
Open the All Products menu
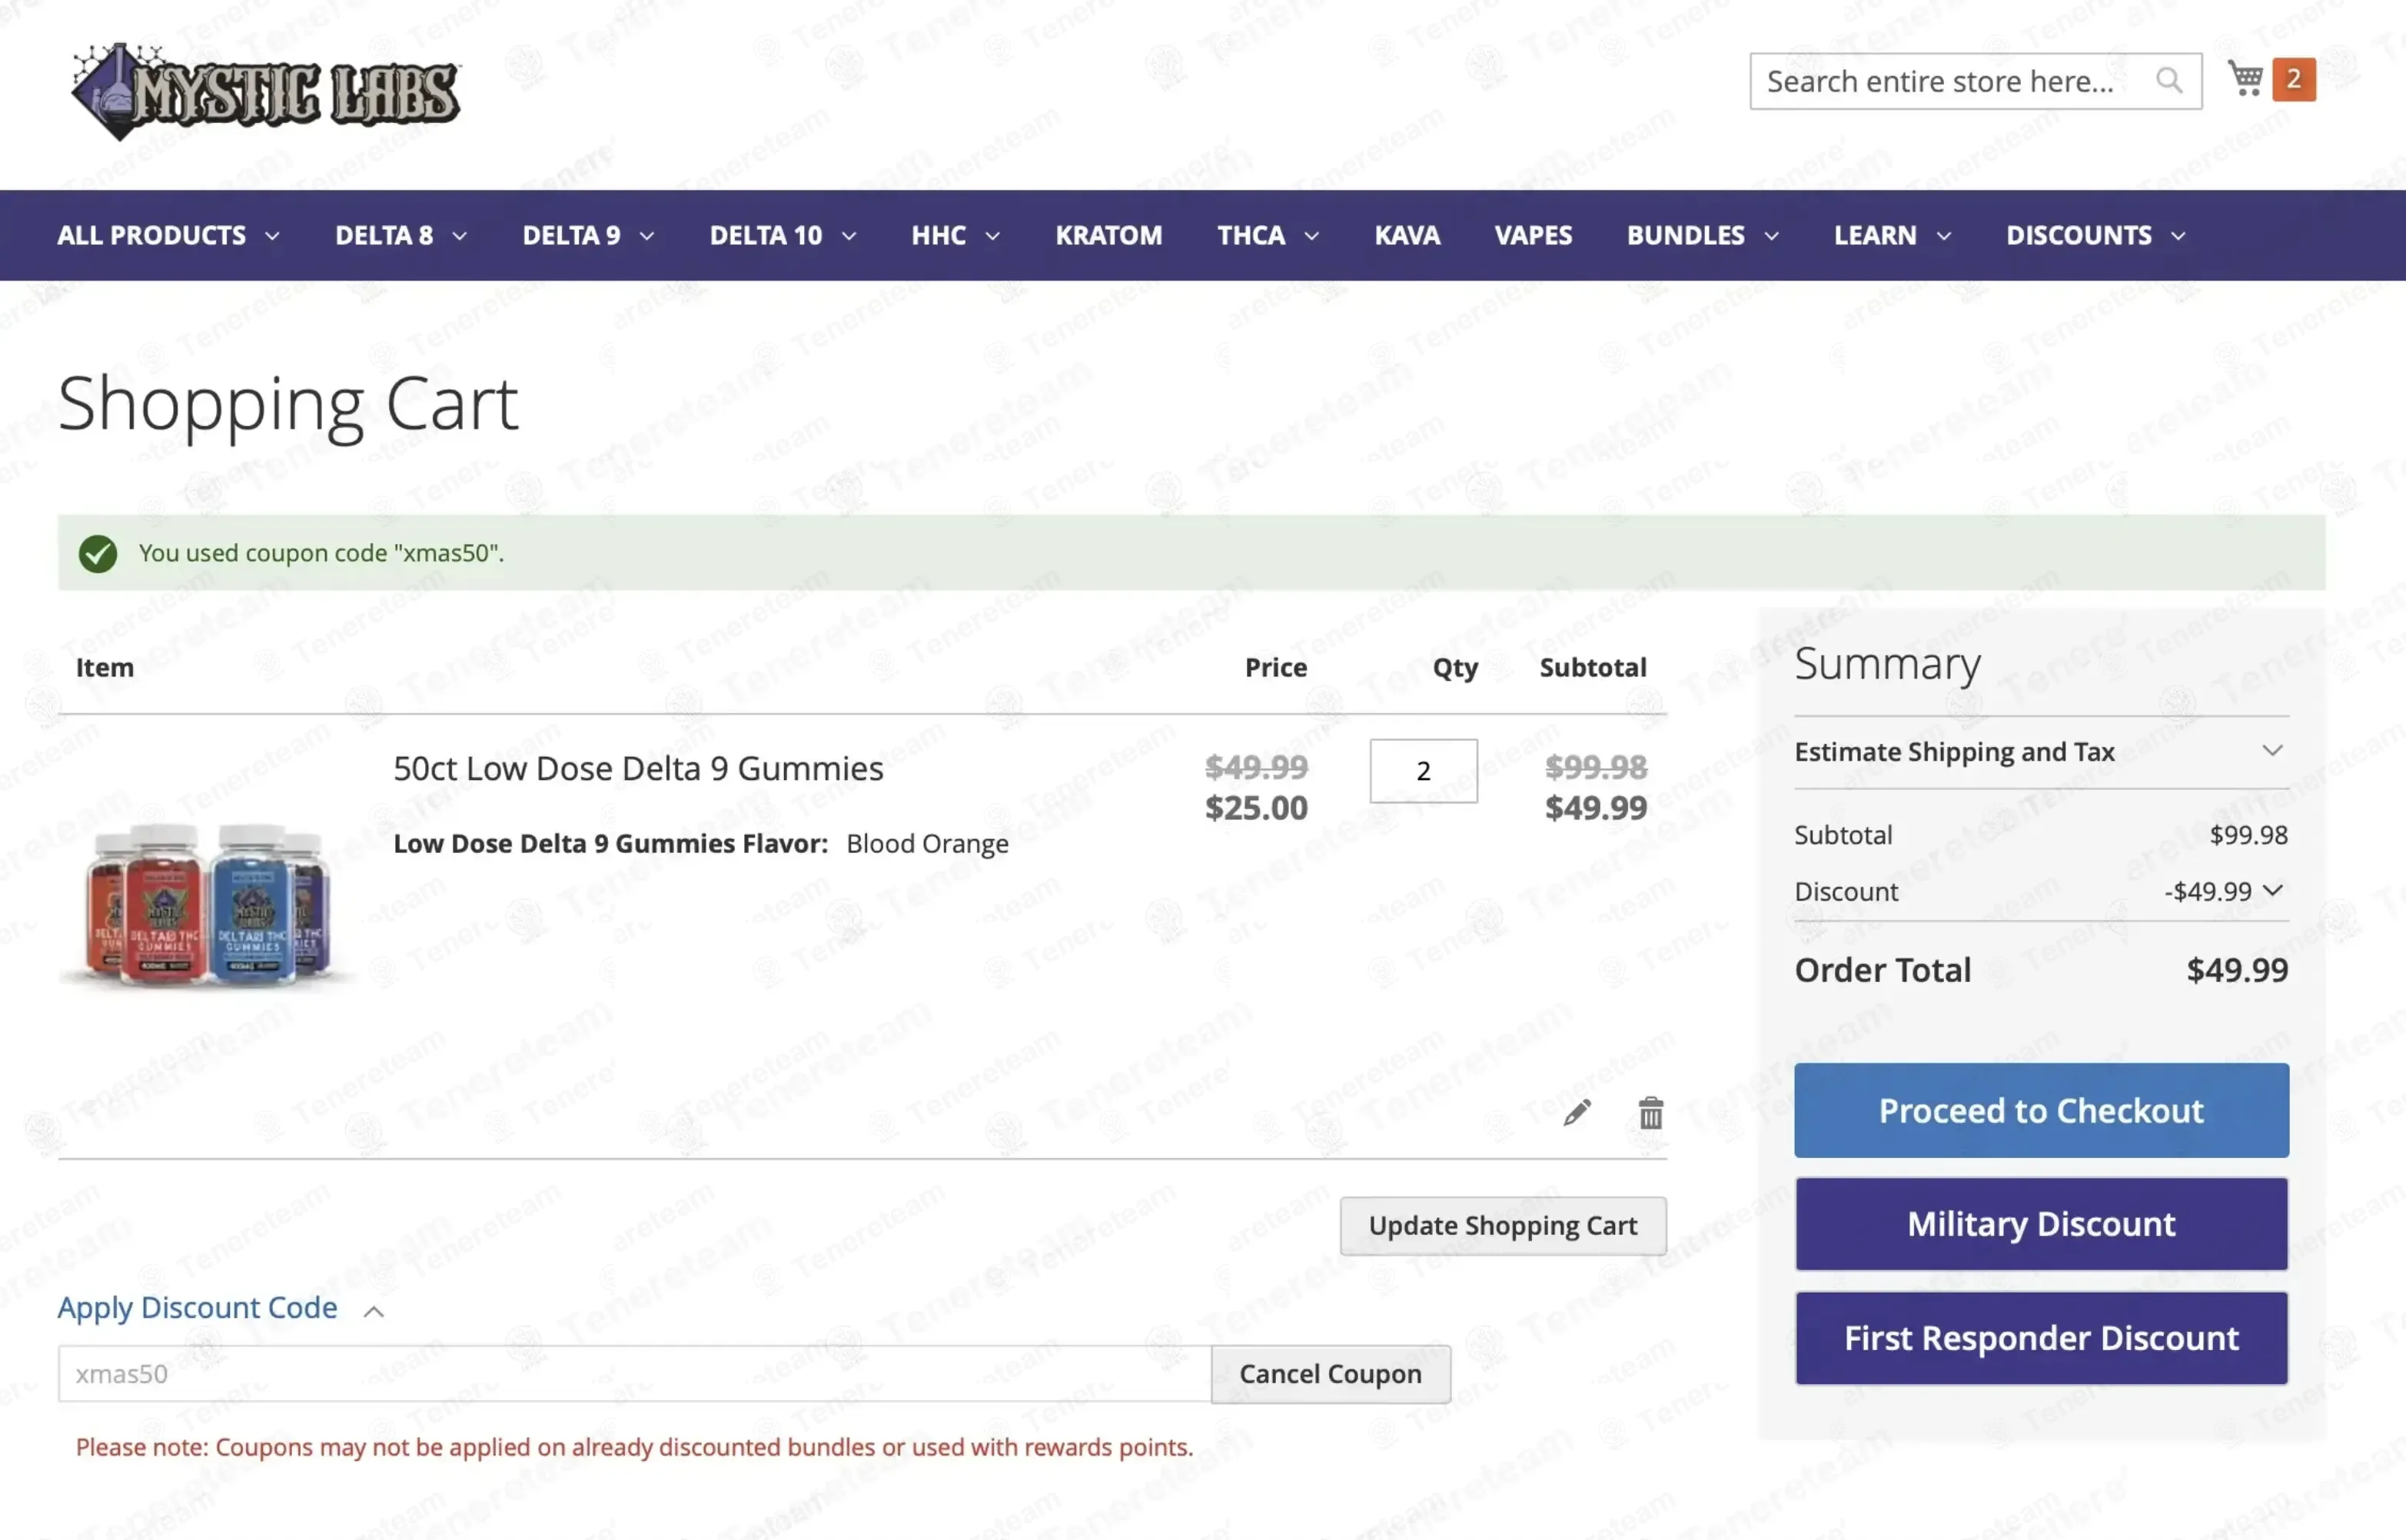(168, 235)
